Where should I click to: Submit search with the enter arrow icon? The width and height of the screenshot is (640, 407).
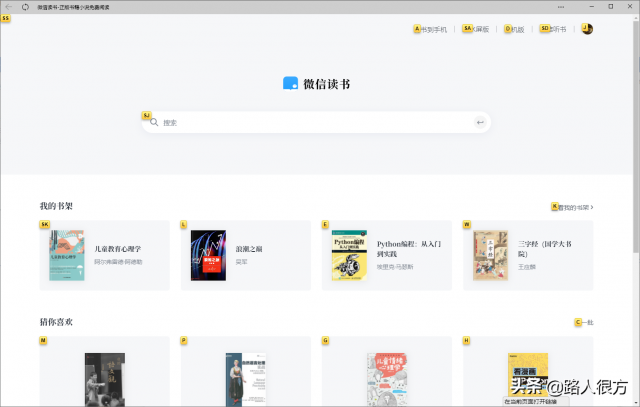pos(480,122)
